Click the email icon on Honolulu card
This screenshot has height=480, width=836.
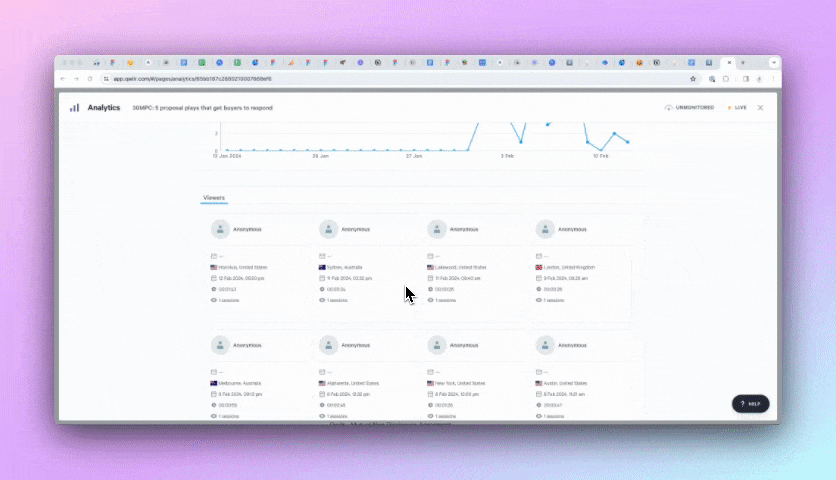[x=214, y=256]
